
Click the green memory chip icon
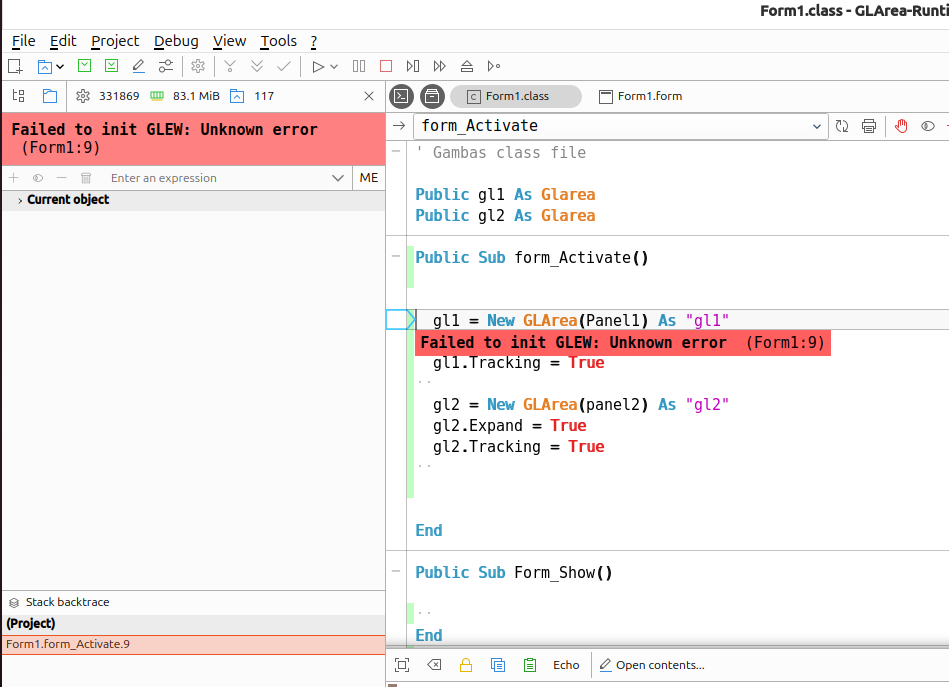[157, 96]
